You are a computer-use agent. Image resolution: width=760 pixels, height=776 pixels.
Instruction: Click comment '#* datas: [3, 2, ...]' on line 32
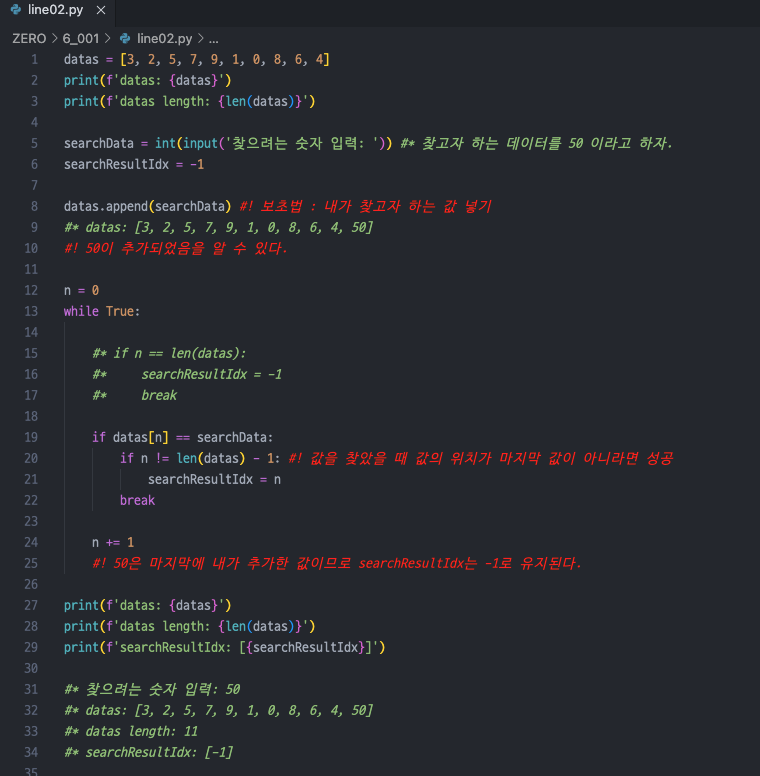[x=218, y=710]
